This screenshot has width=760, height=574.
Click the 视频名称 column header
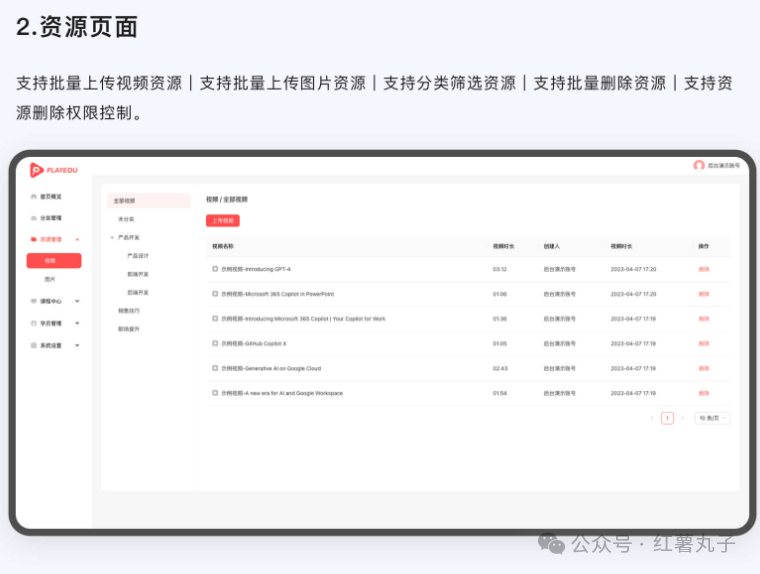pyautogui.click(x=223, y=246)
